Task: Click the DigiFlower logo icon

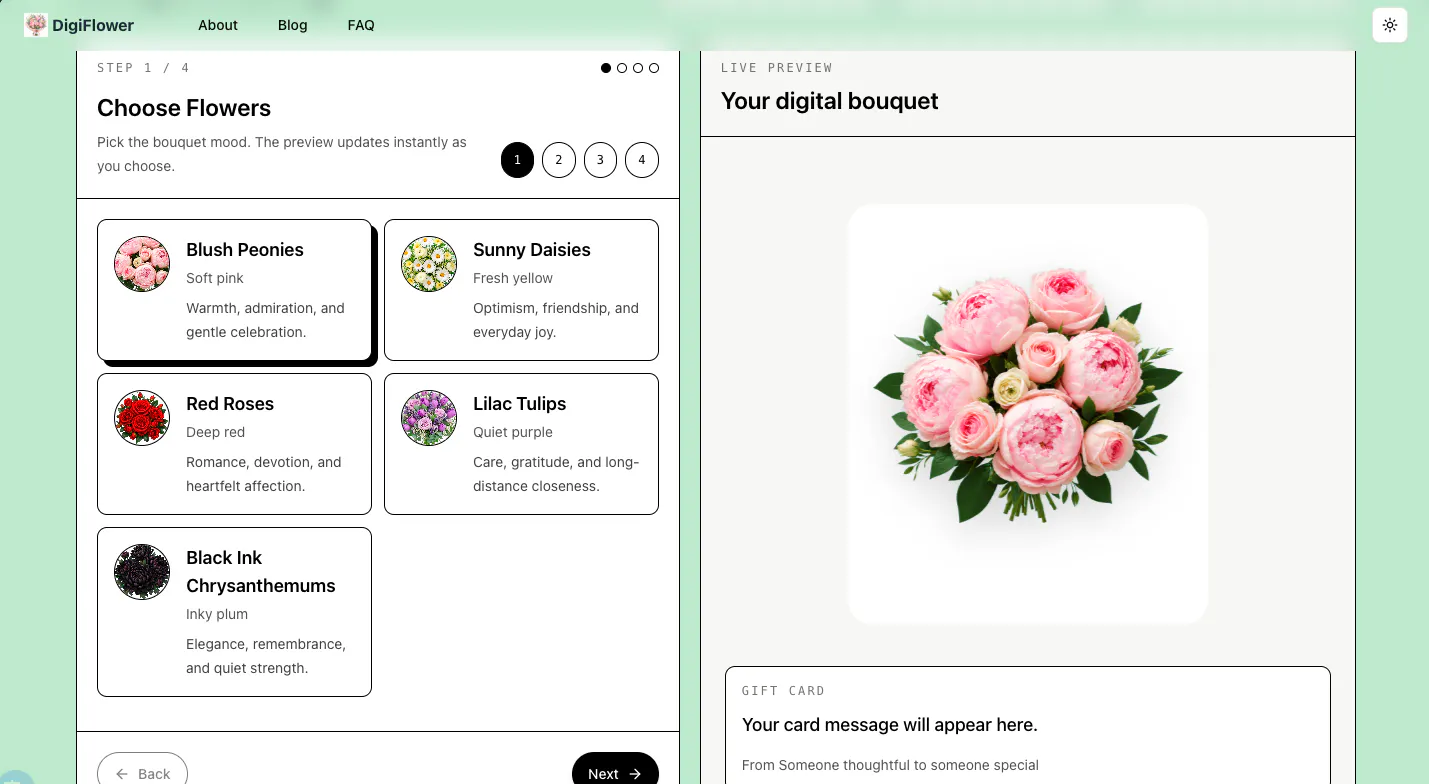Action: tap(36, 25)
